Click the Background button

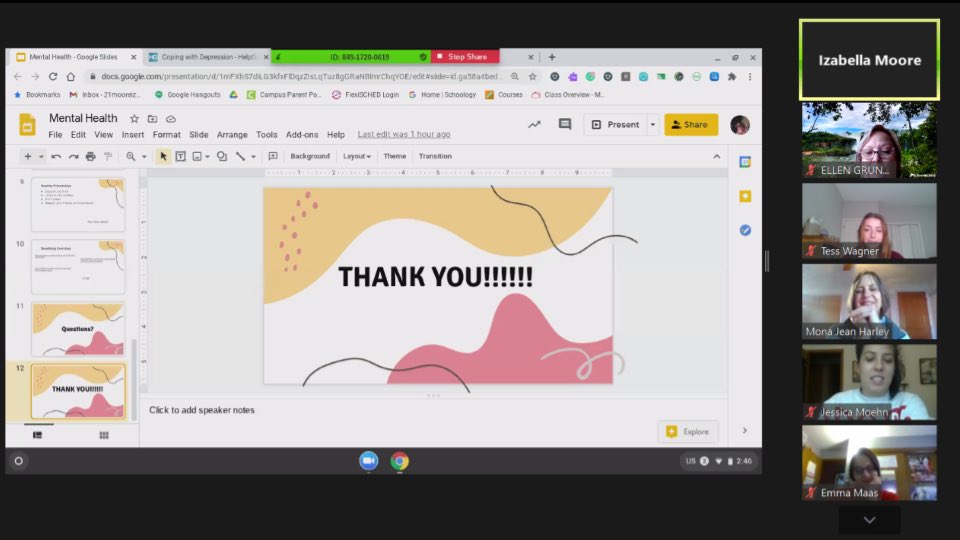click(x=310, y=156)
